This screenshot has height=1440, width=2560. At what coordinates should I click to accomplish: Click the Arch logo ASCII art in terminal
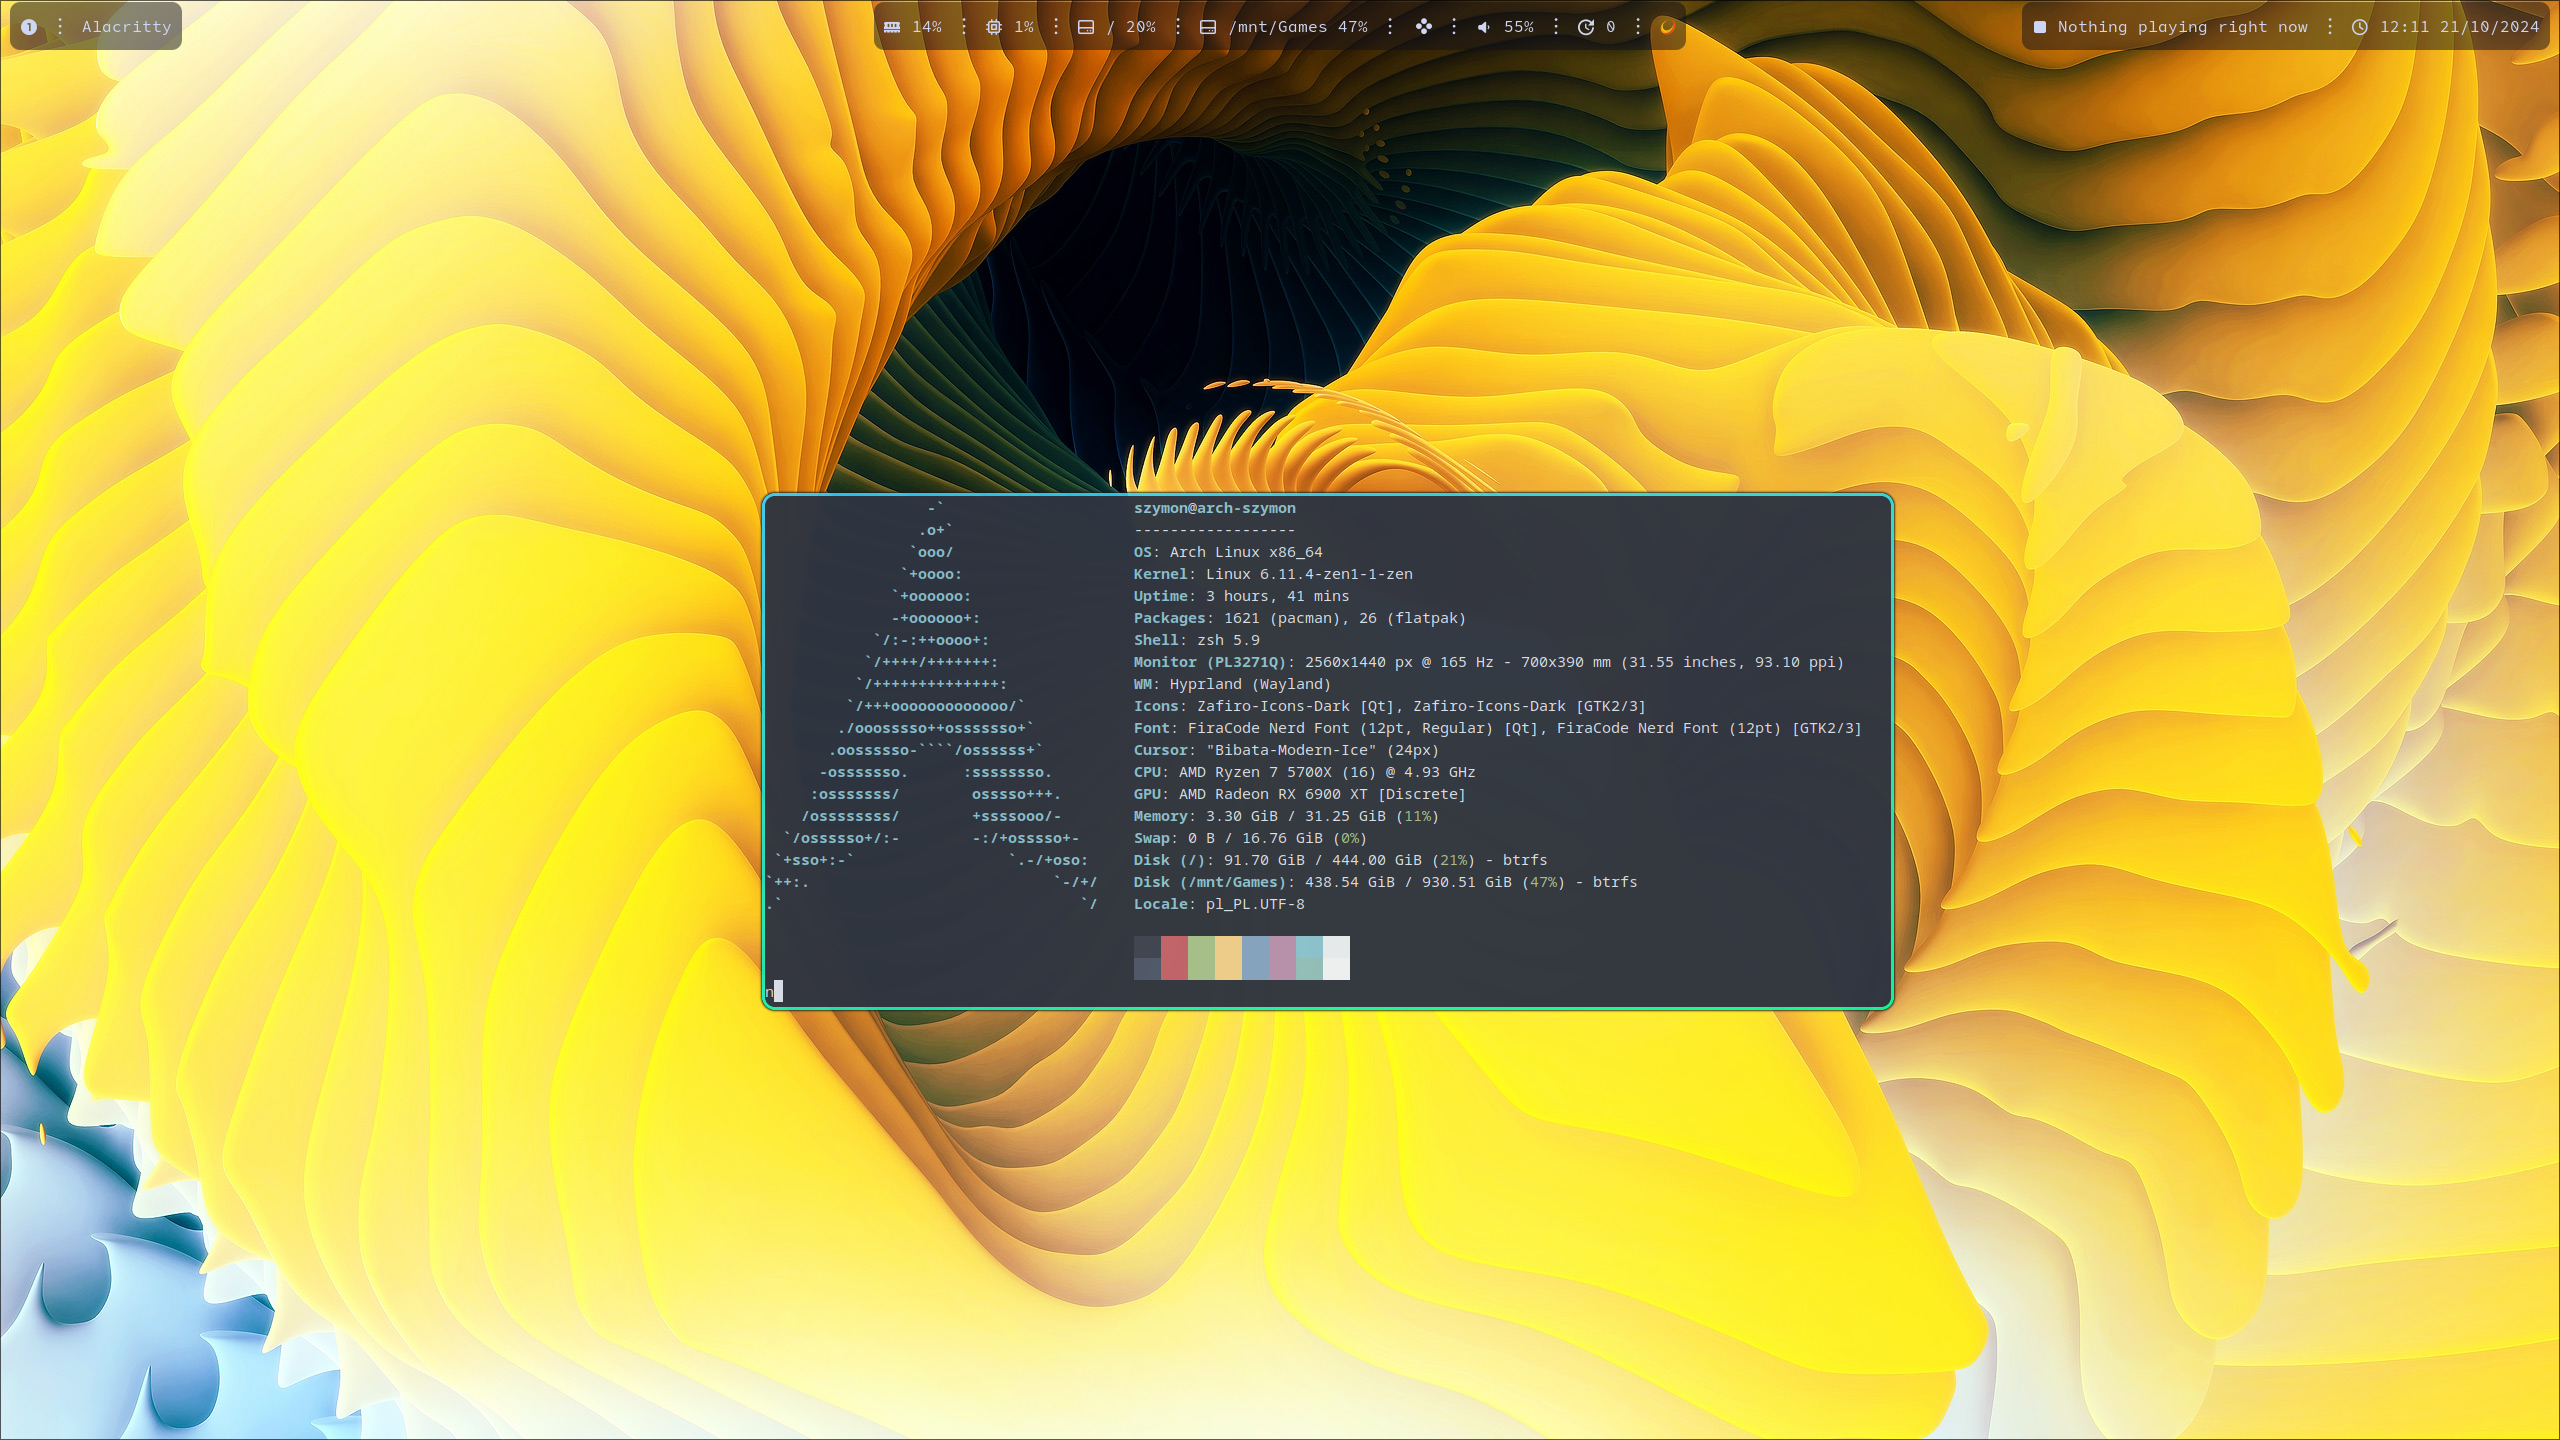932,706
